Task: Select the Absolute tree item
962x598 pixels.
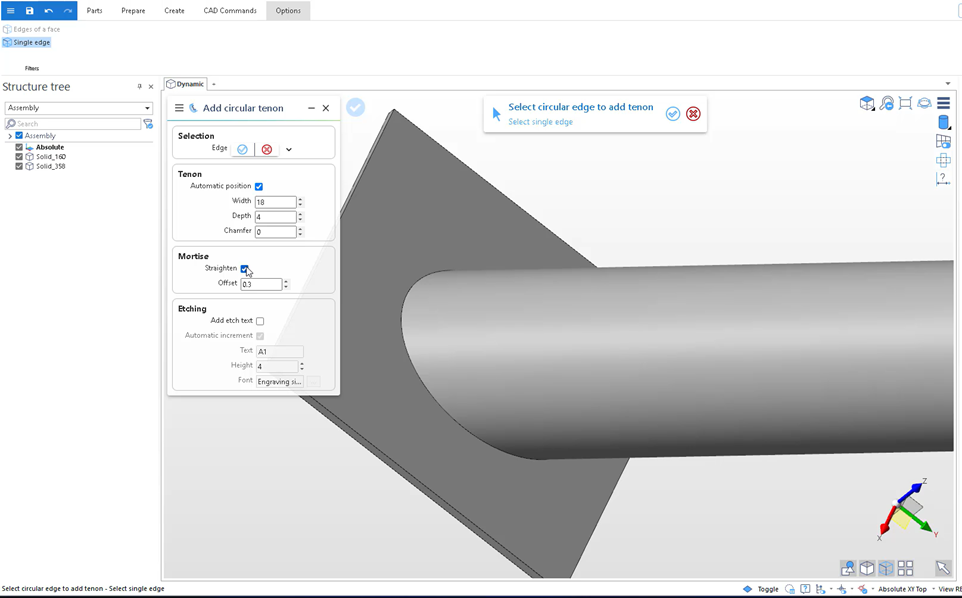Action: (x=50, y=147)
